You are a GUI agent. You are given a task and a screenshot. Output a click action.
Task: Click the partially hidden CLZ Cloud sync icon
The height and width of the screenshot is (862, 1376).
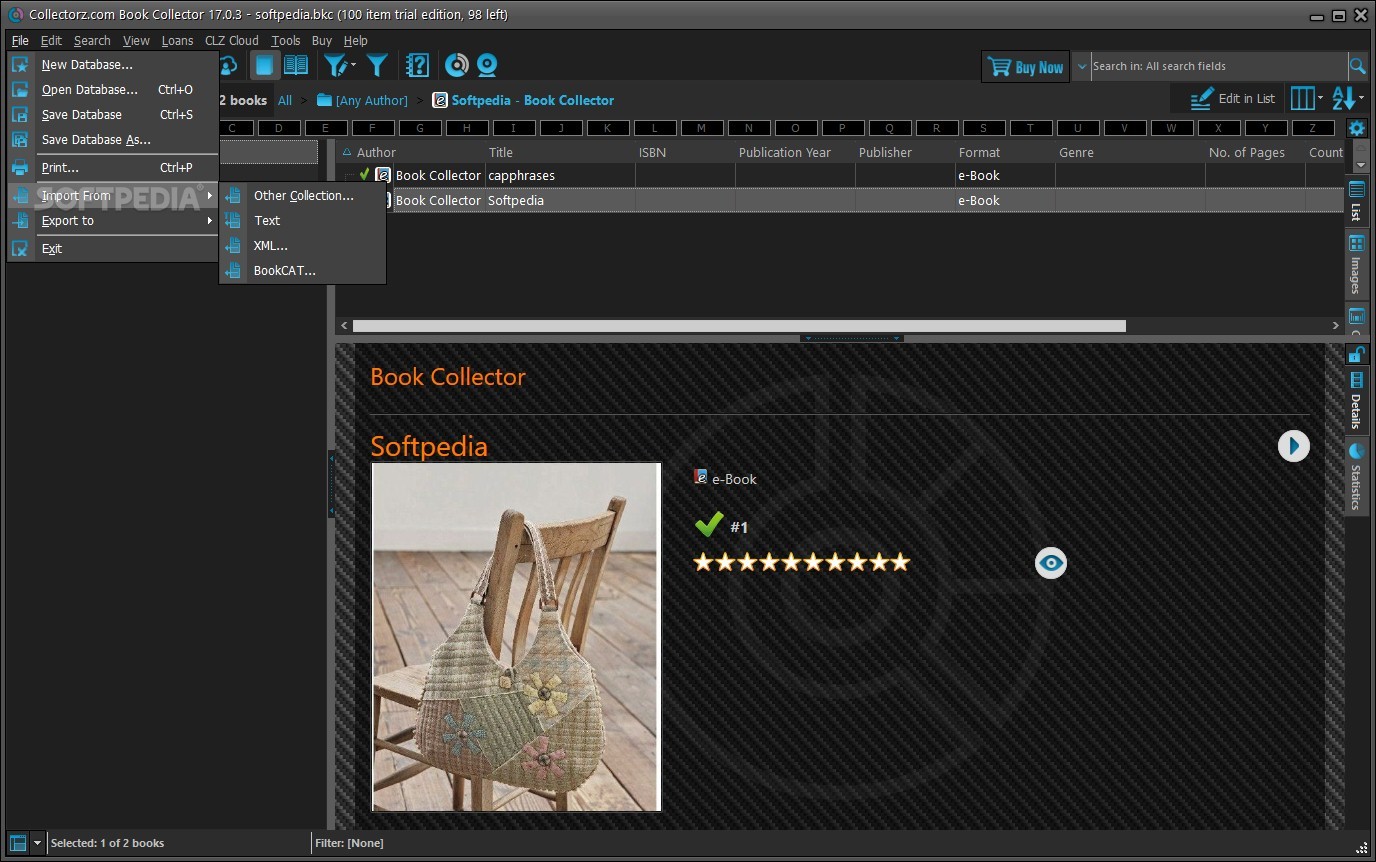(228, 65)
